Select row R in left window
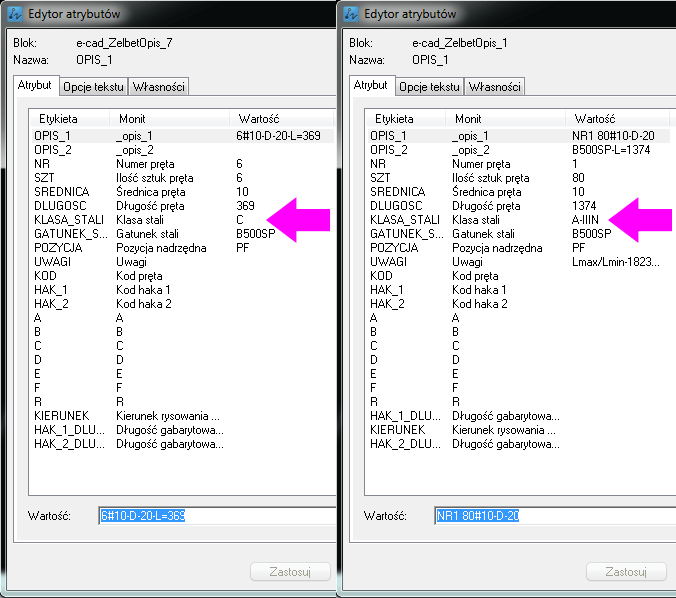Viewport: 676px width, 598px height. click(182, 402)
